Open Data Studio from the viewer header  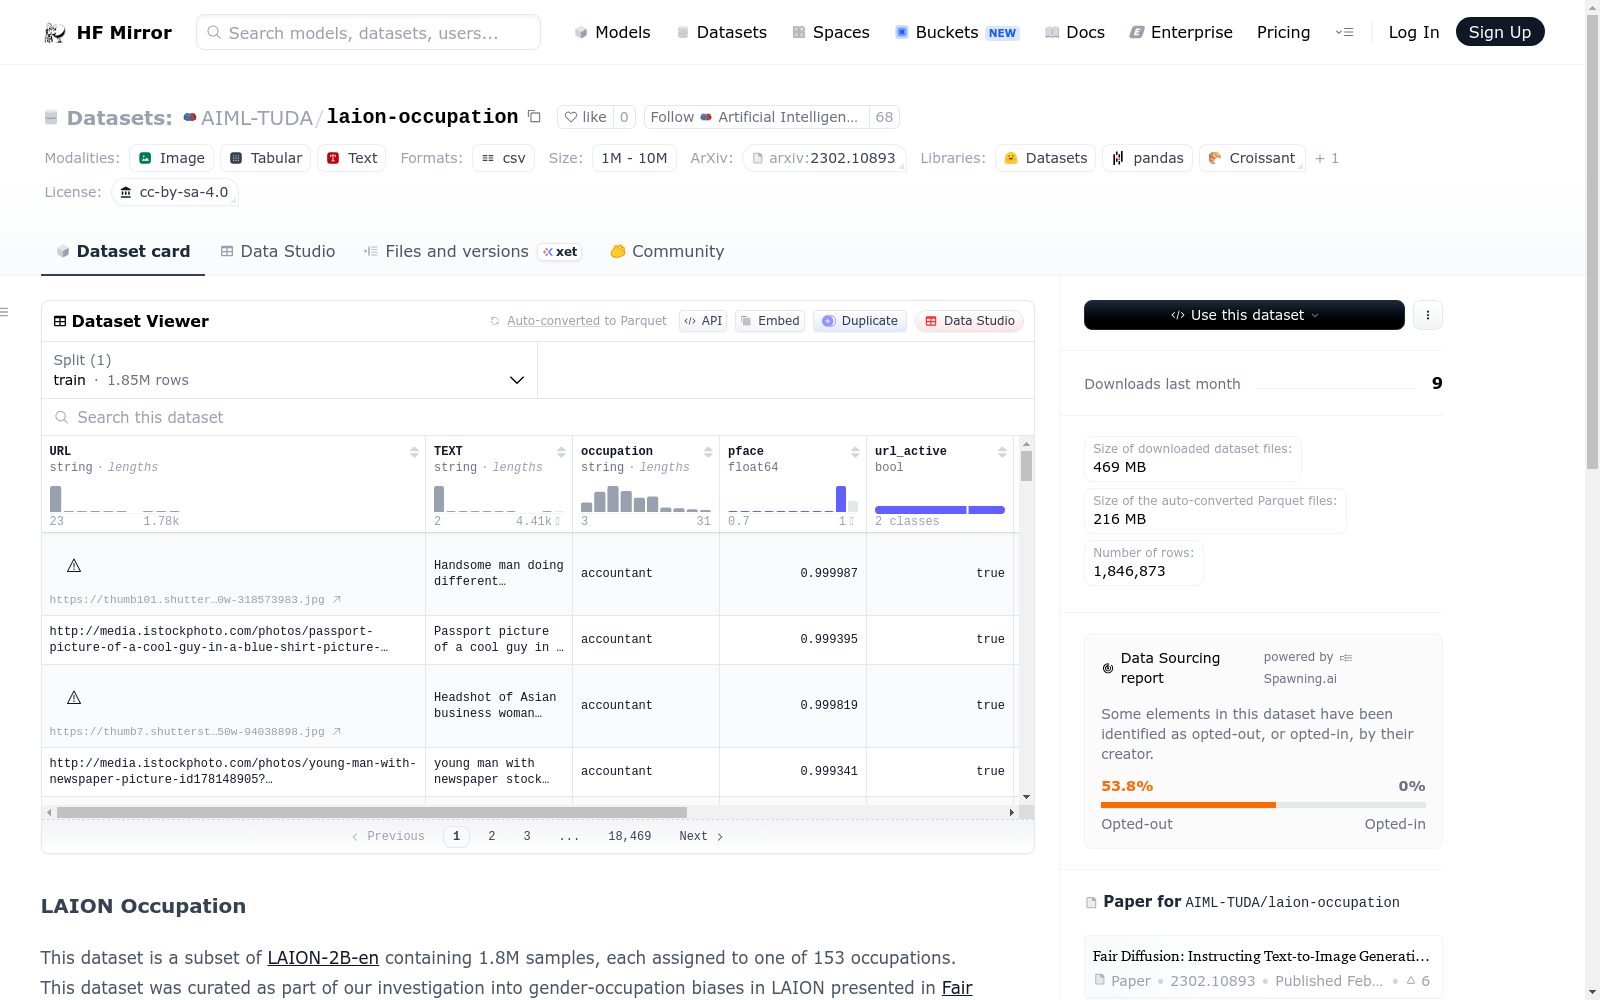point(969,321)
